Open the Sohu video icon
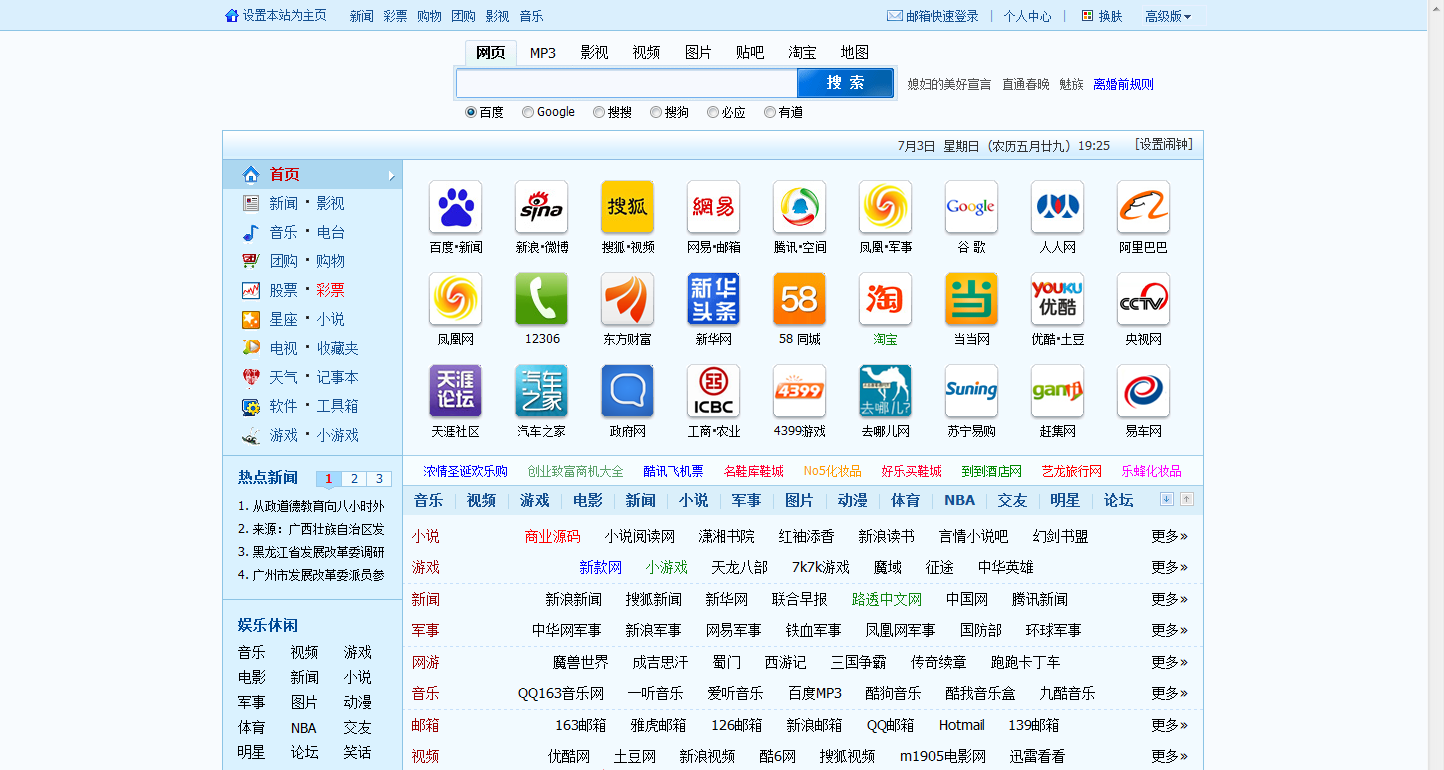 click(627, 207)
